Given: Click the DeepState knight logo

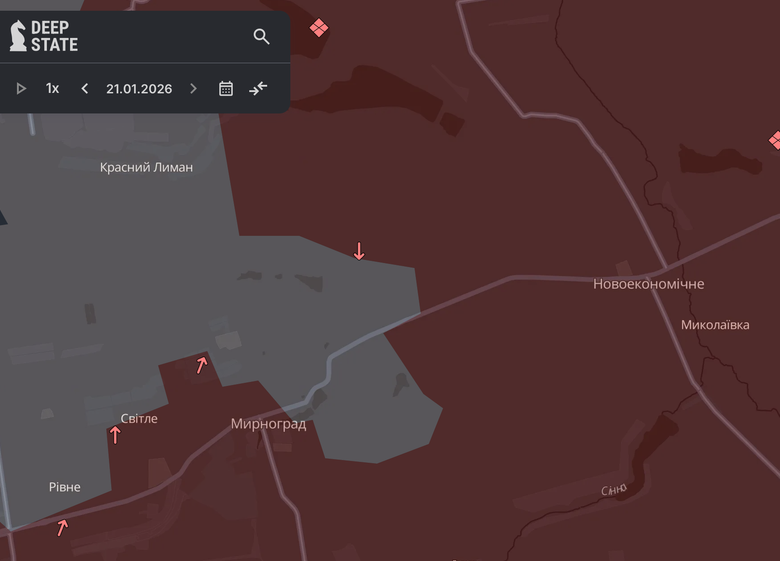Looking at the screenshot, I should pyautogui.click(x=18, y=36).
